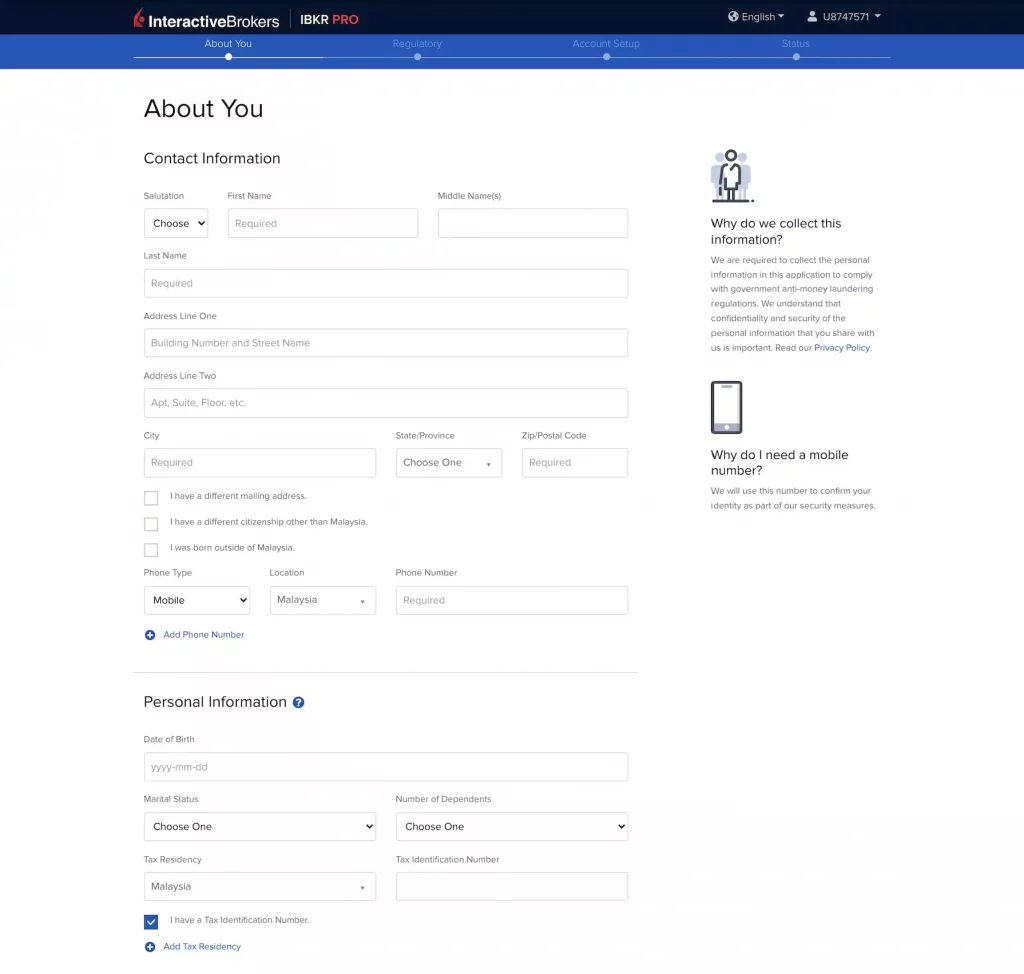Check the different mailing address box
This screenshot has width=1024, height=974.
[x=151, y=498]
